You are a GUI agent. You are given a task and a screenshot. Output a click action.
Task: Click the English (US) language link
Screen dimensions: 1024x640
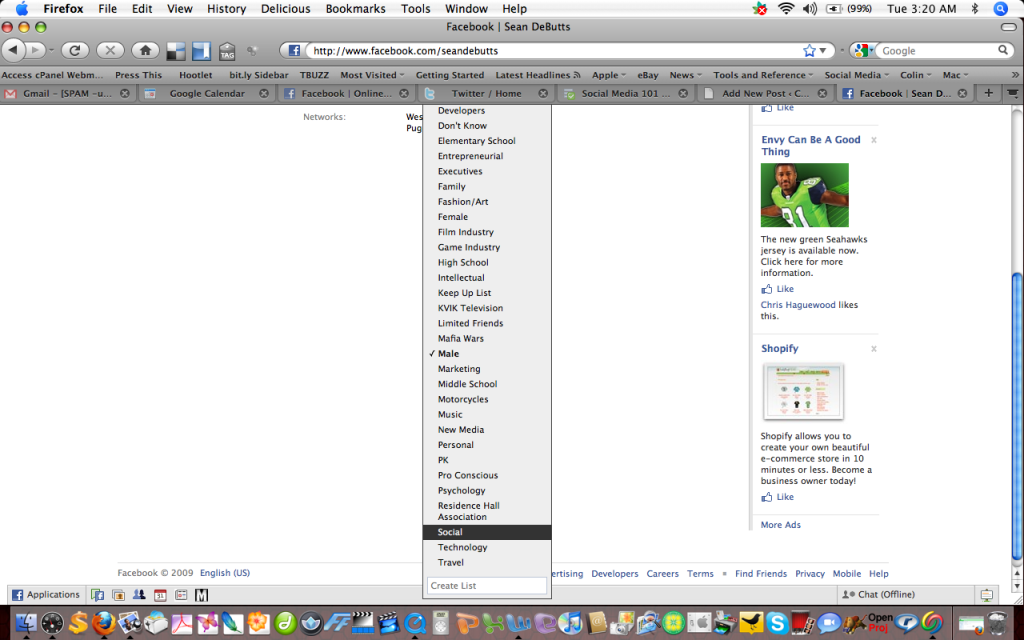(x=225, y=573)
